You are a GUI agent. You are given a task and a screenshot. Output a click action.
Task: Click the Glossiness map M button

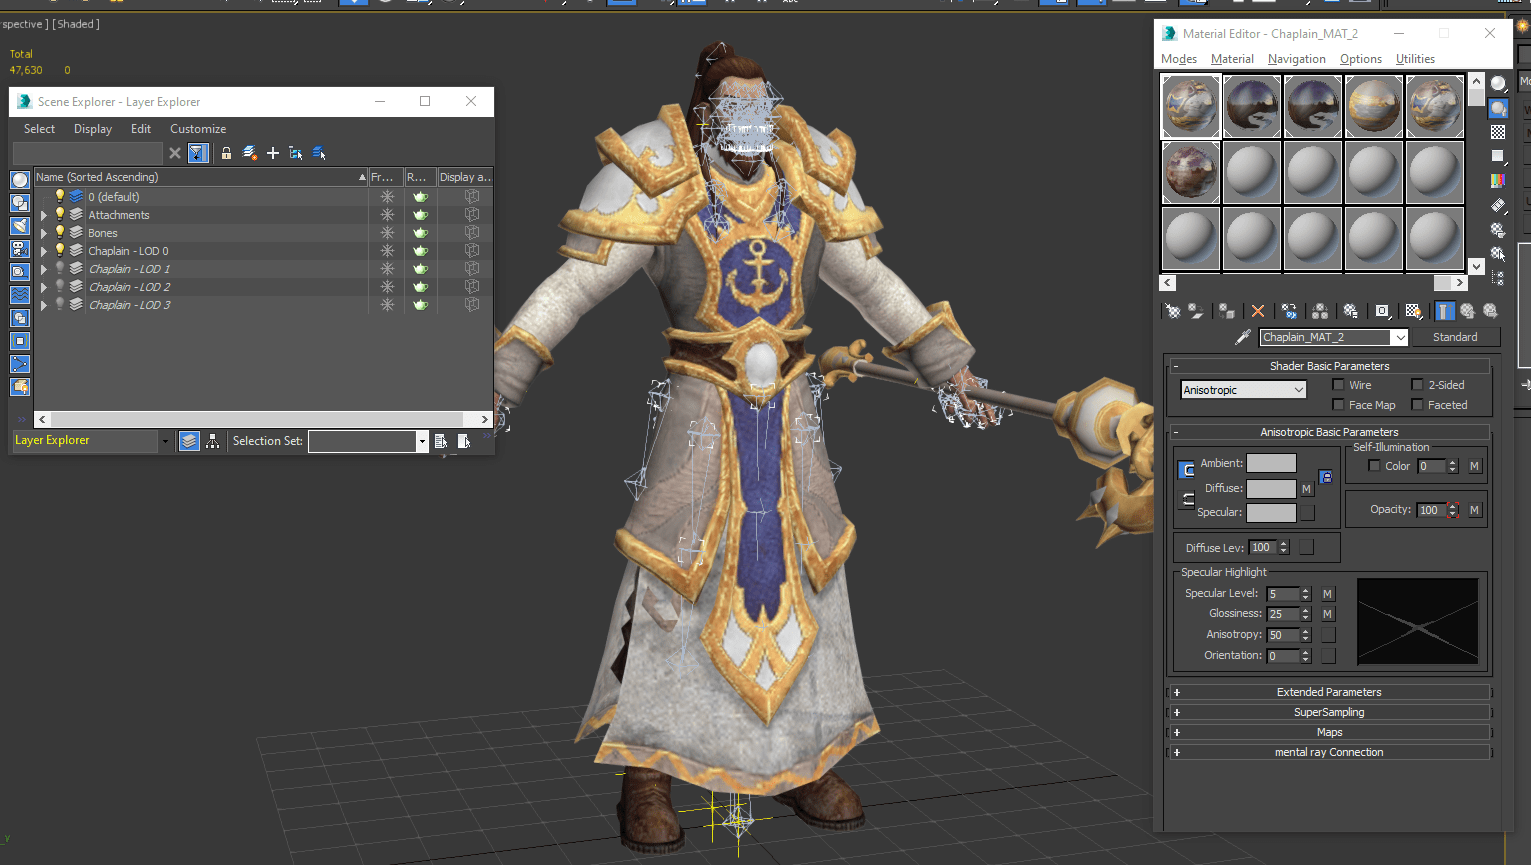(x=1328, y=614)
